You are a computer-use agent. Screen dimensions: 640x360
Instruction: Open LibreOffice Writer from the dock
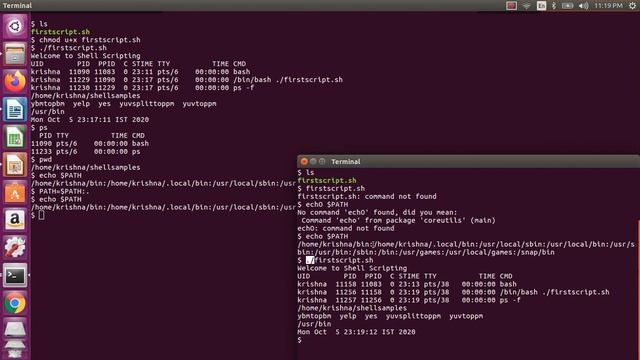click(15, 109)
